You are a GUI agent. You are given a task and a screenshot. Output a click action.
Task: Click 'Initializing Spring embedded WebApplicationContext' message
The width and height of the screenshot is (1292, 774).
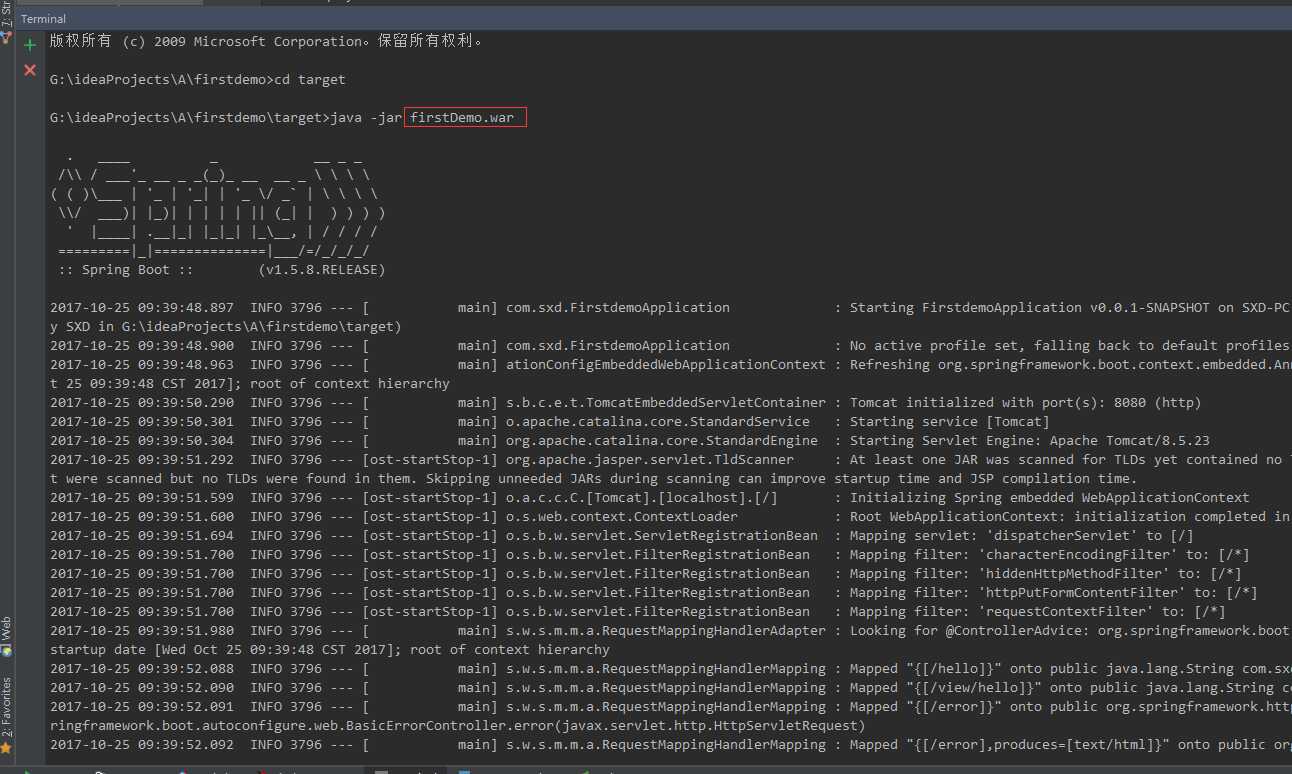(x=1050, y=498)
